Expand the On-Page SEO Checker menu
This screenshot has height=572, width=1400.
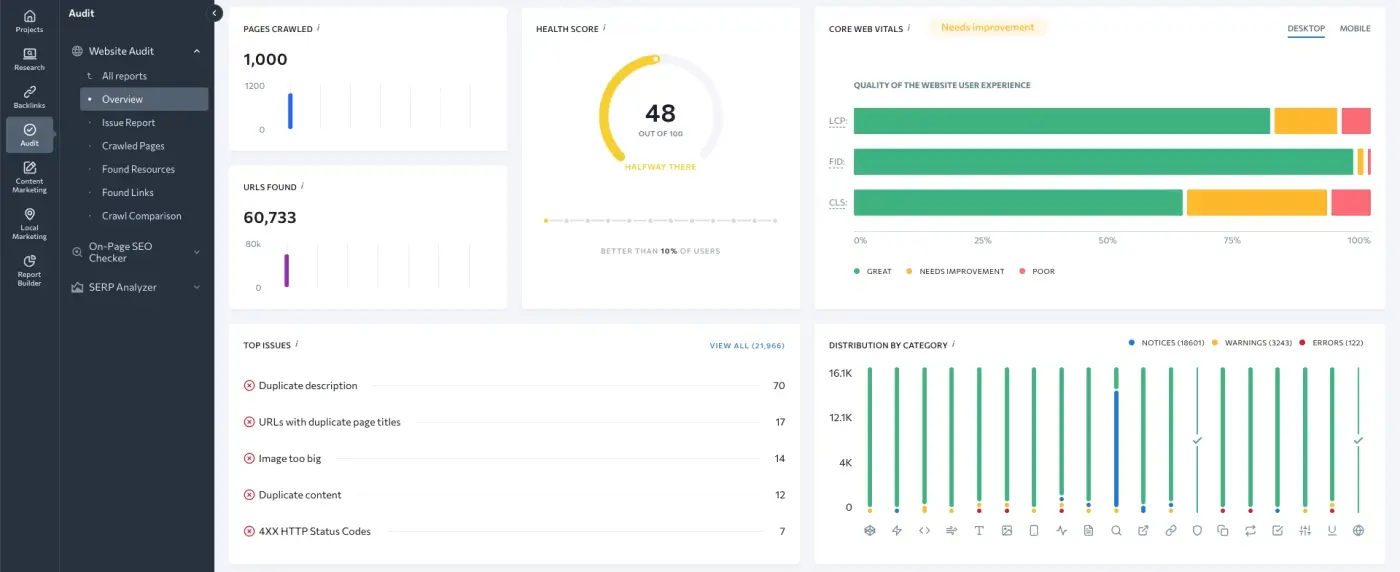[197, 252]
